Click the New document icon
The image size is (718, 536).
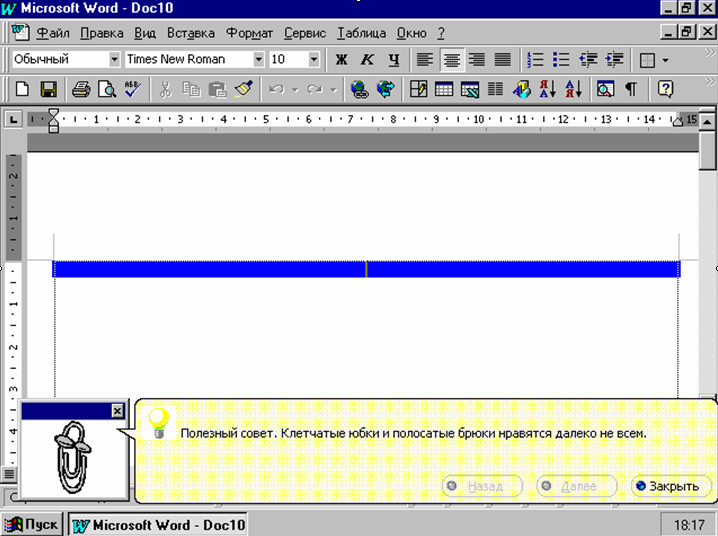click(x=22, y=89)
